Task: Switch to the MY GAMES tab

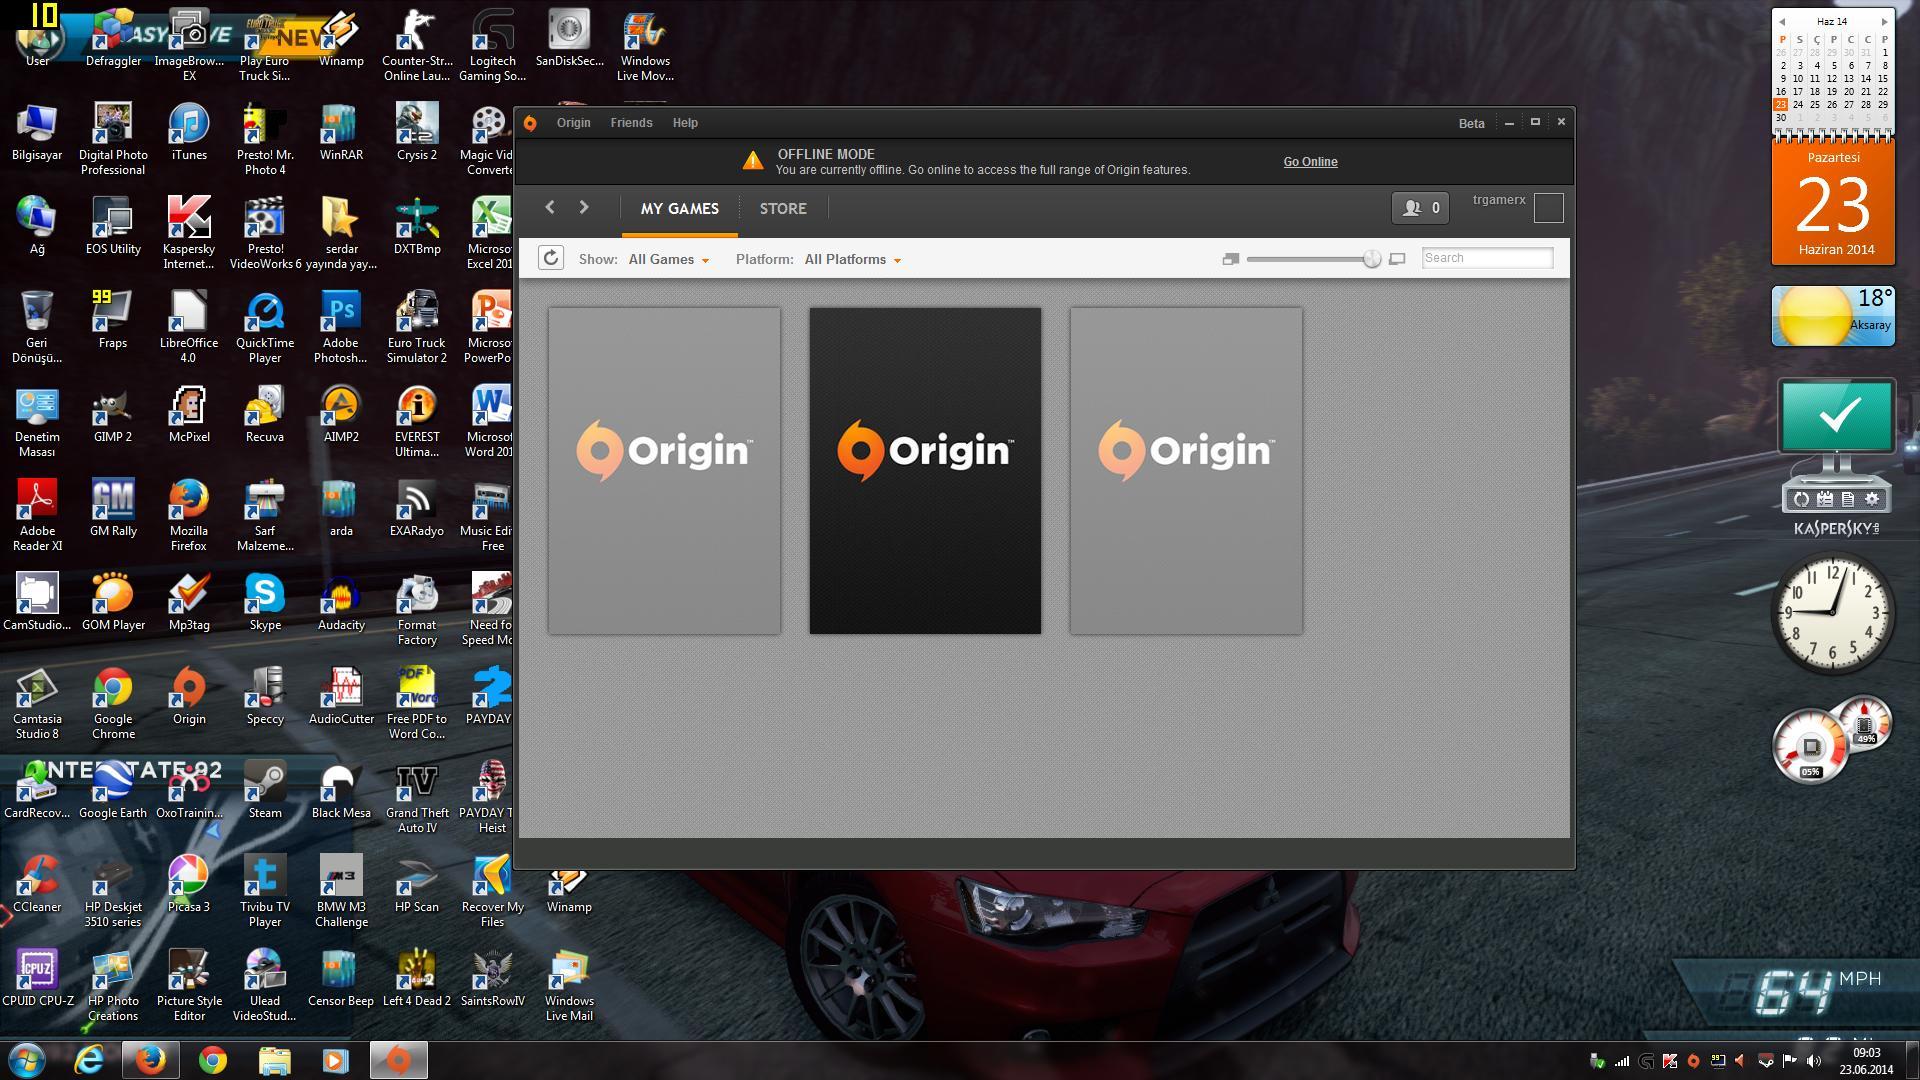Action: (680, 209)
